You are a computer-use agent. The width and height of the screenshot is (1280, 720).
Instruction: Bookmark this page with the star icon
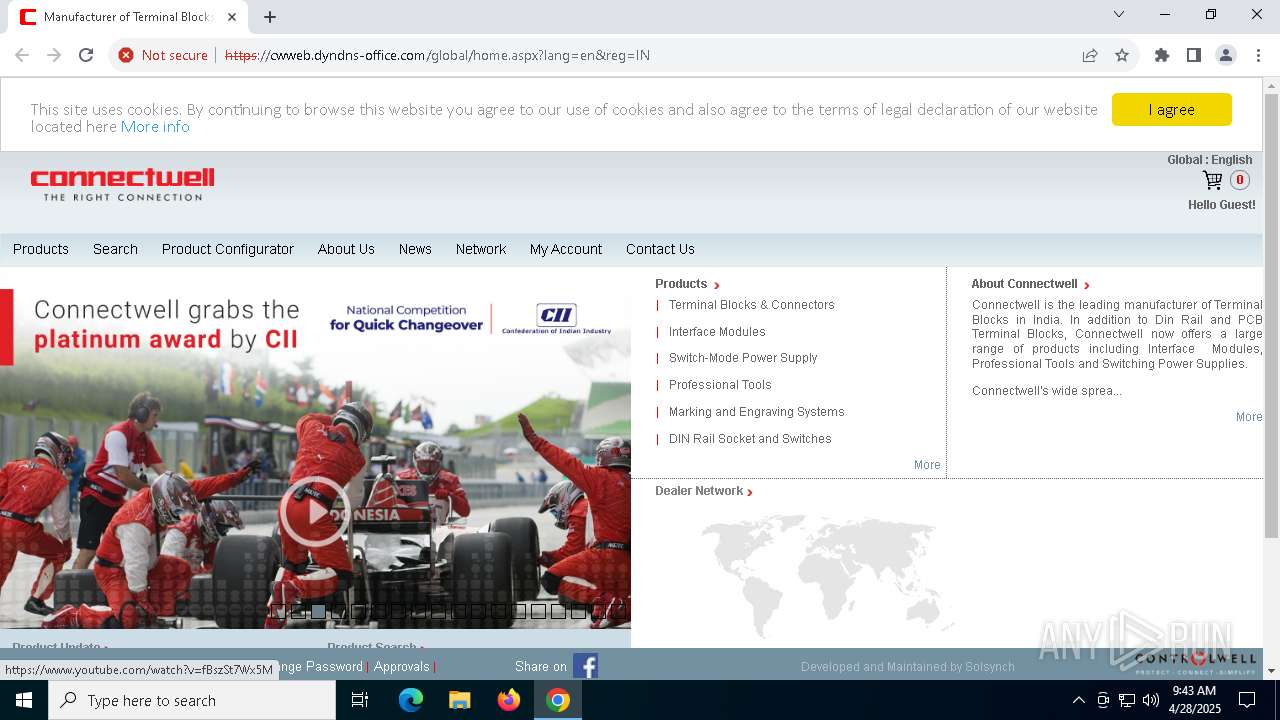1122,55
